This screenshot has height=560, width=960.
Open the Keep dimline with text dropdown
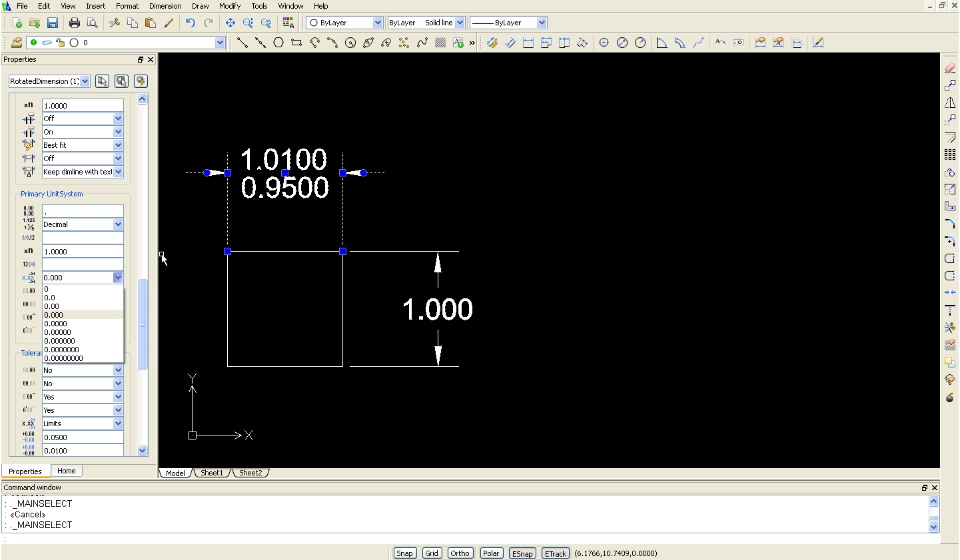tap(118, 172)
